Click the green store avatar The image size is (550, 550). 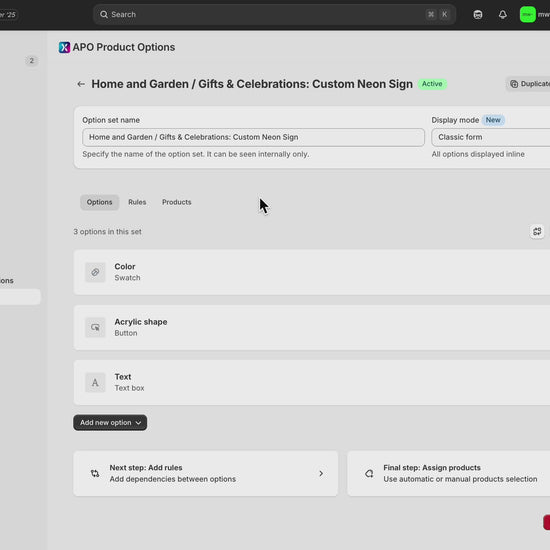tap(528, 14)
